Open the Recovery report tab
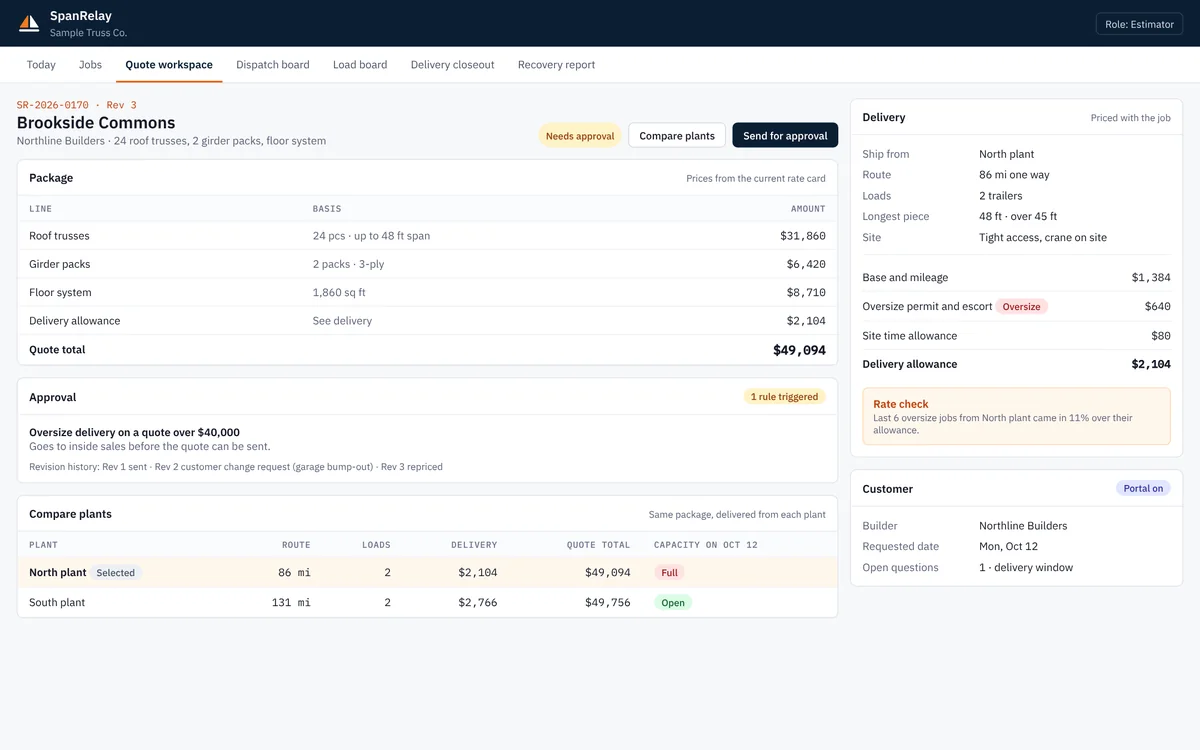 pyautogui.click(x=556, y=65)
